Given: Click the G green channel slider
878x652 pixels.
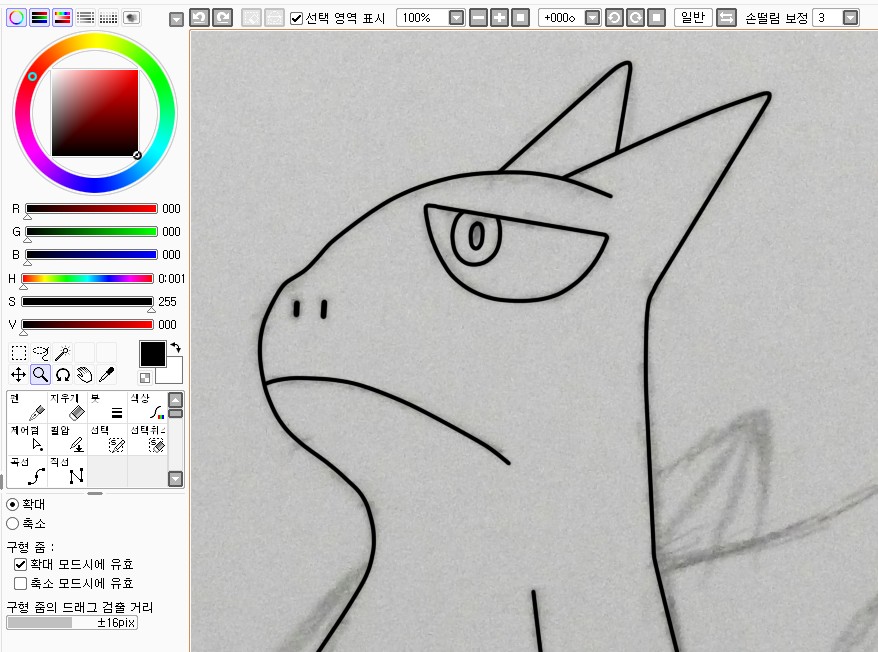Looking at the screenshot, I should coord(91,232).
